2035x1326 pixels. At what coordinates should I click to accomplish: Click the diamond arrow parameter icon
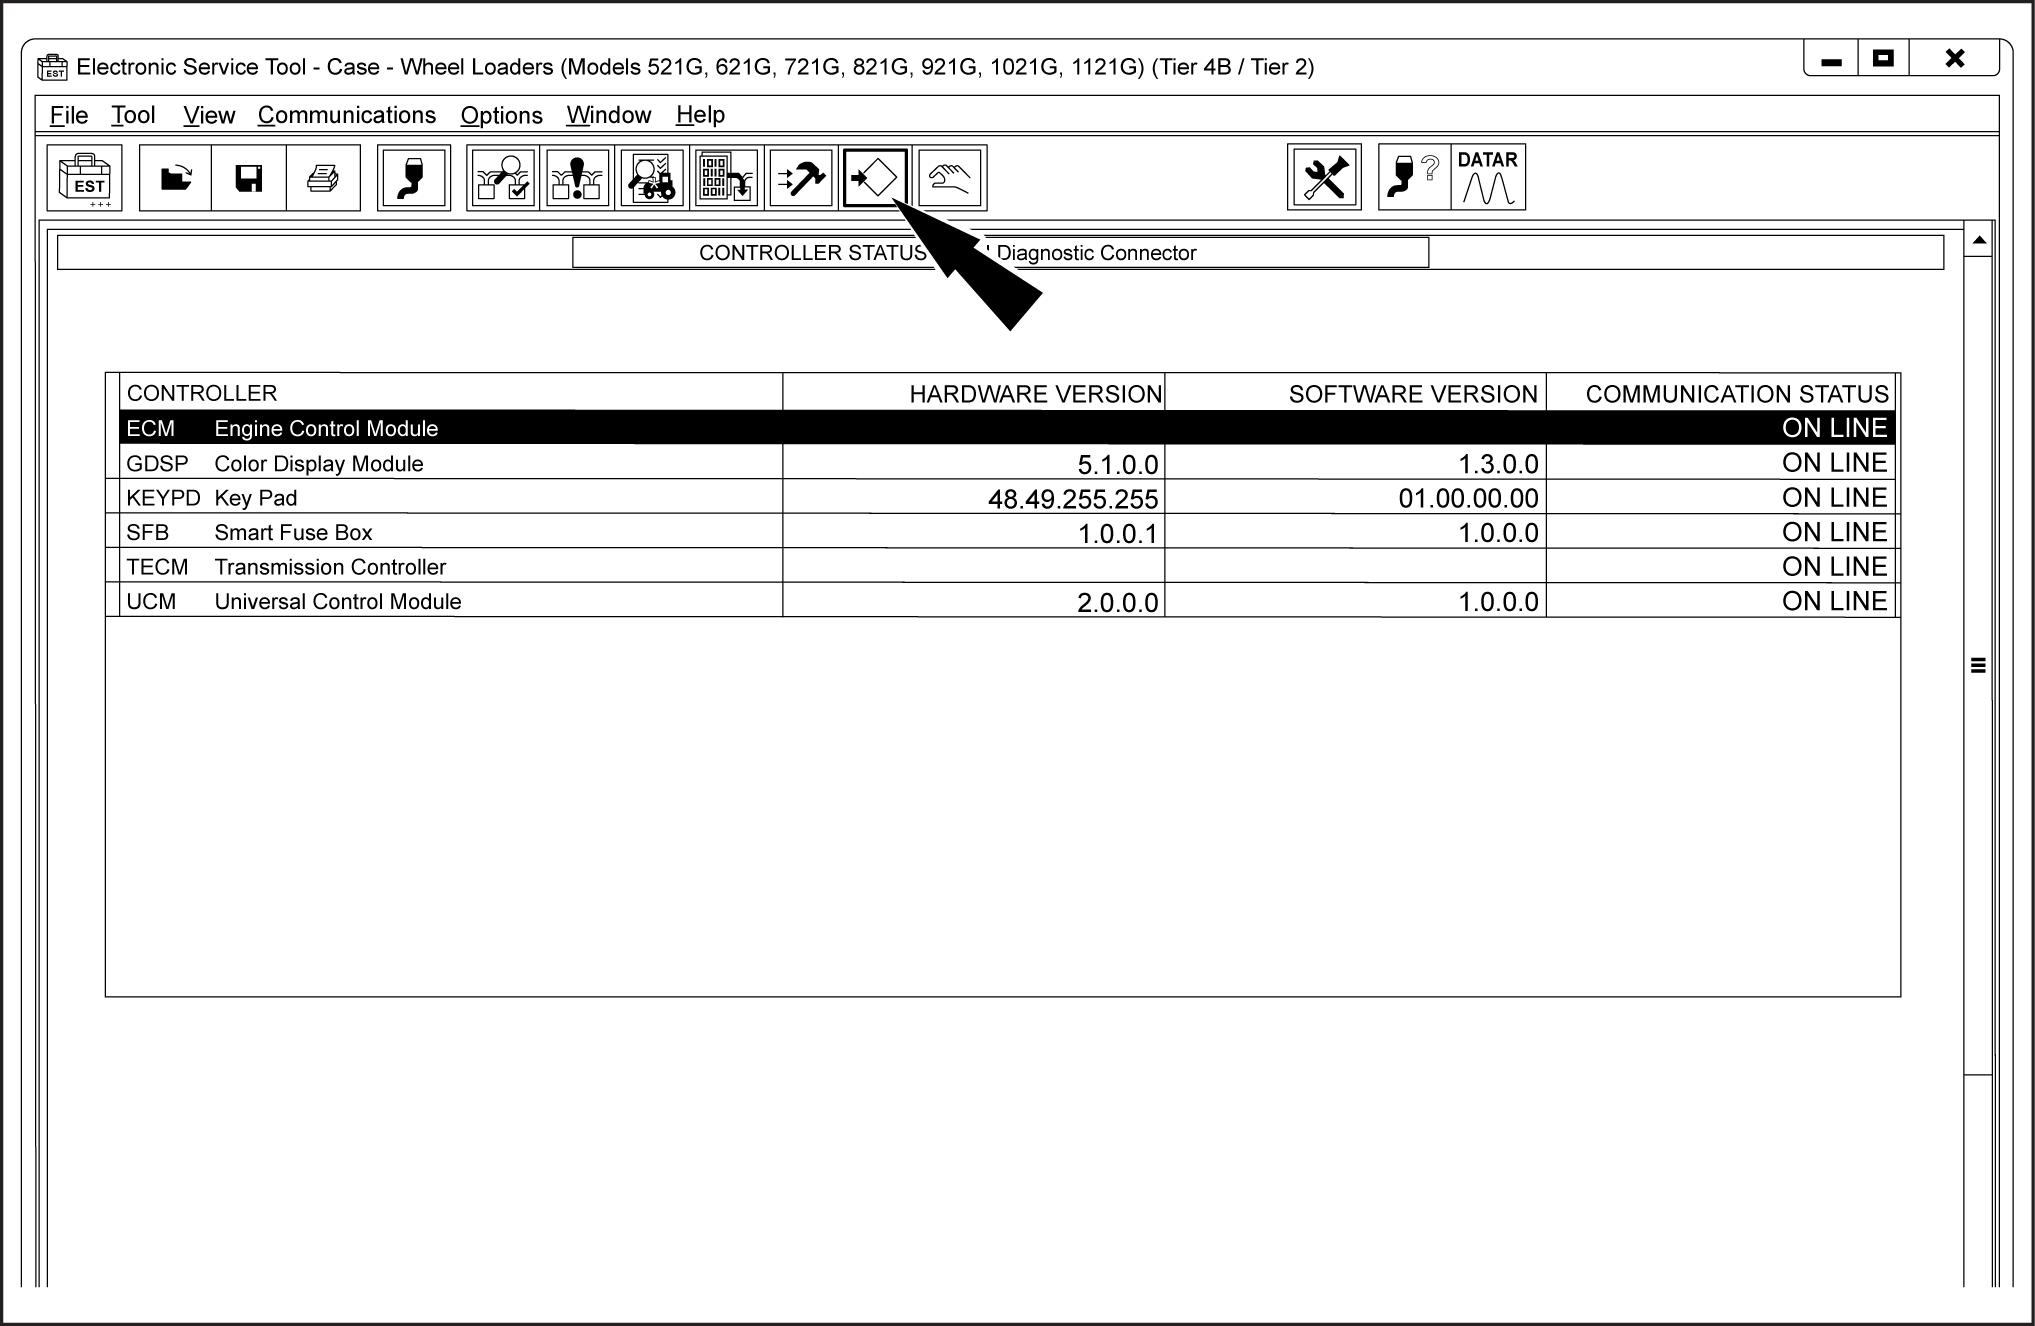point(875,178)
